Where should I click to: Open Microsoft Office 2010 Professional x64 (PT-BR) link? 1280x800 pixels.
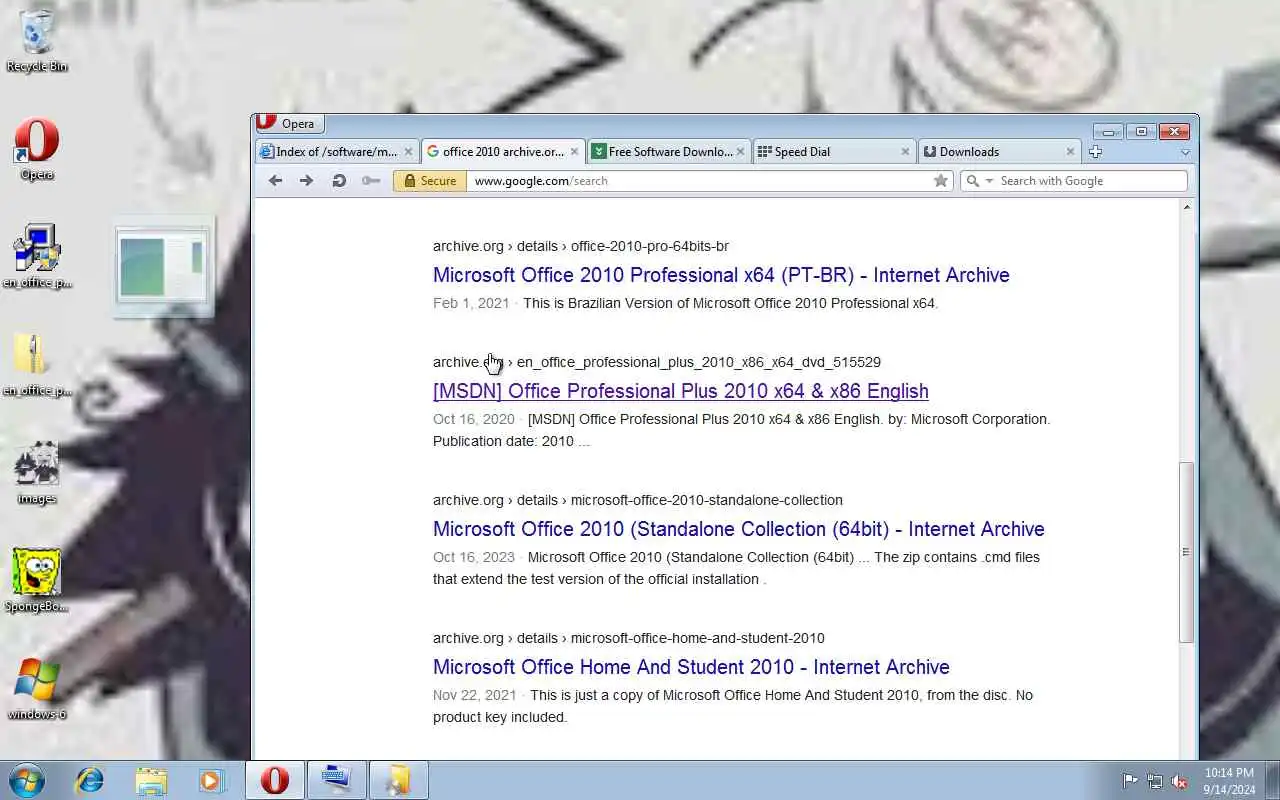coord(721,275)
